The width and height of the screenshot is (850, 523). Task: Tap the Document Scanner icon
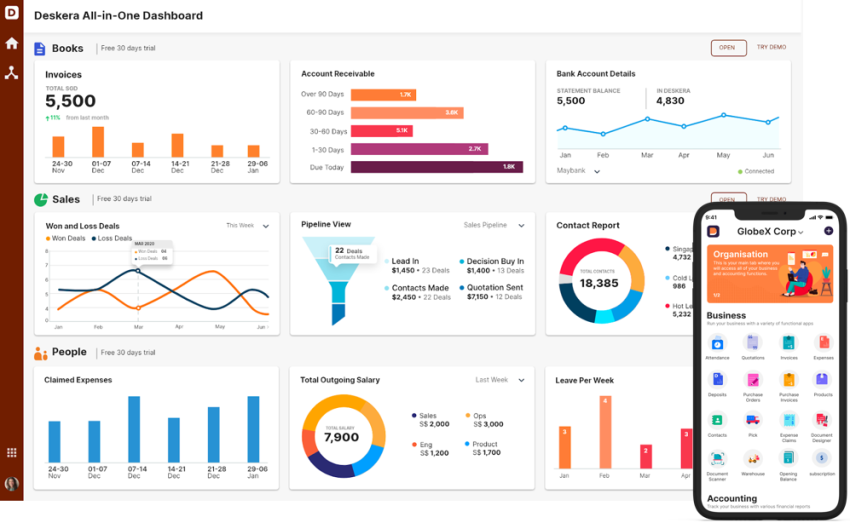point(717,458)
